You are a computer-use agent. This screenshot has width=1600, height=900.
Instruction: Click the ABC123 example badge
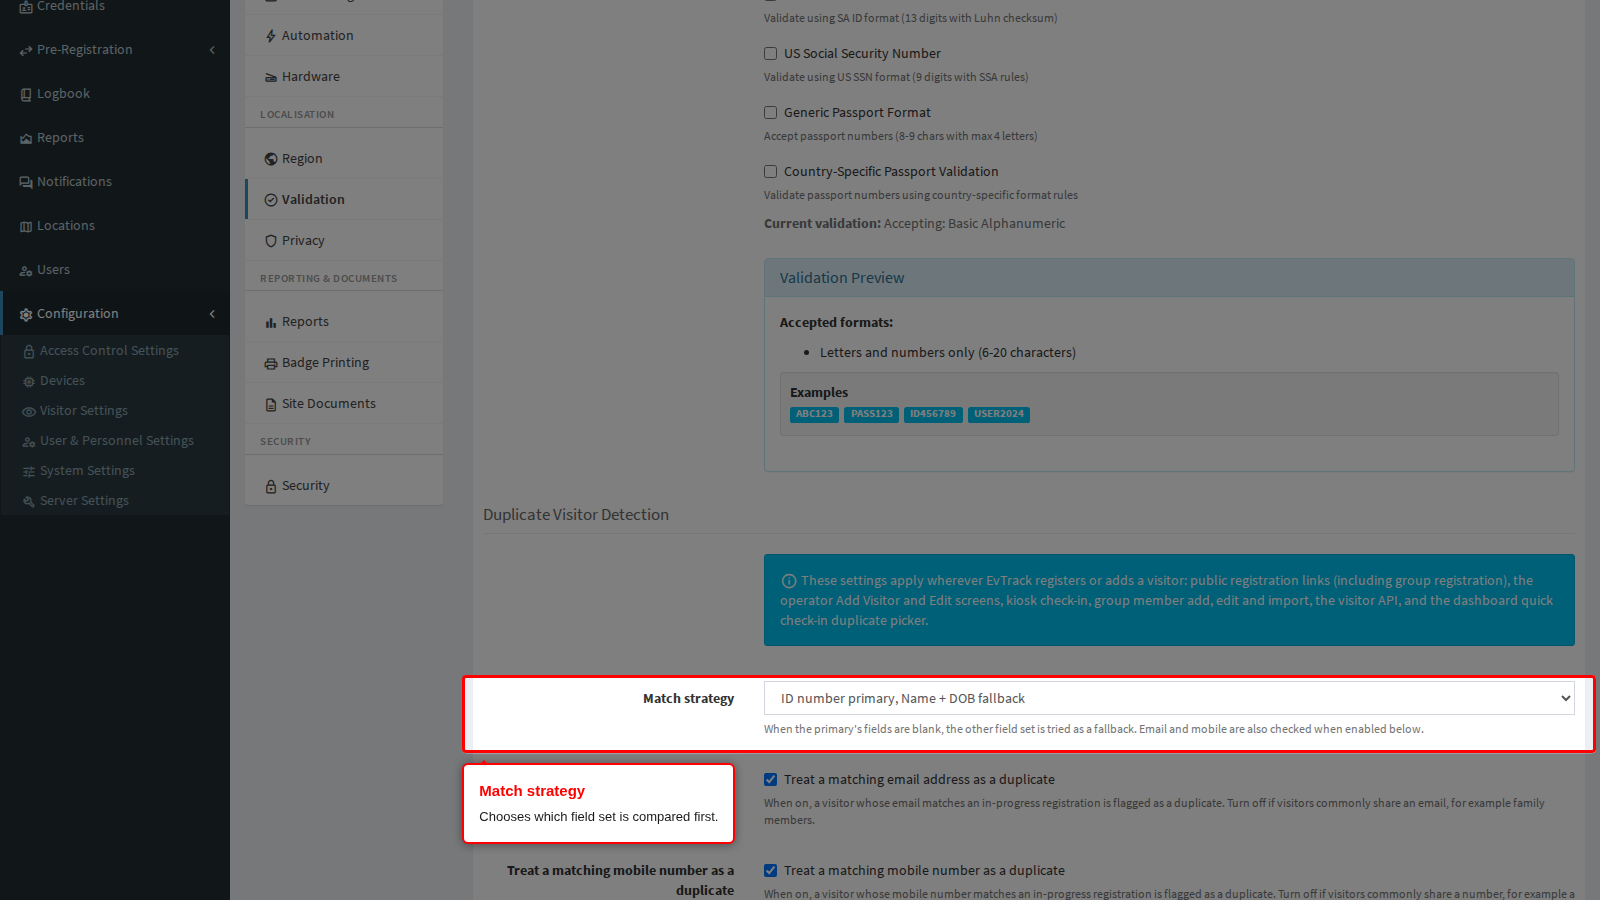pyautogui.click(x=814, y=414)
